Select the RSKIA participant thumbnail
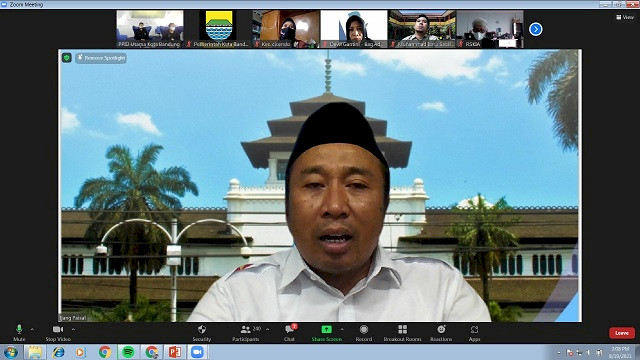 490,29
